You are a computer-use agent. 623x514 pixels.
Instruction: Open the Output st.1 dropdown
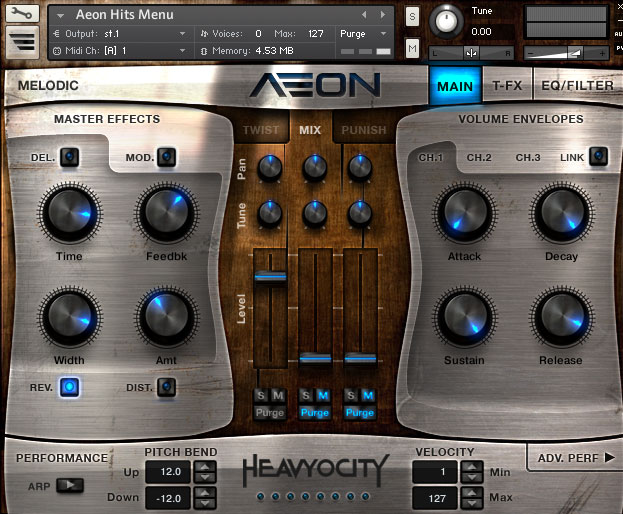click(118, 33)
